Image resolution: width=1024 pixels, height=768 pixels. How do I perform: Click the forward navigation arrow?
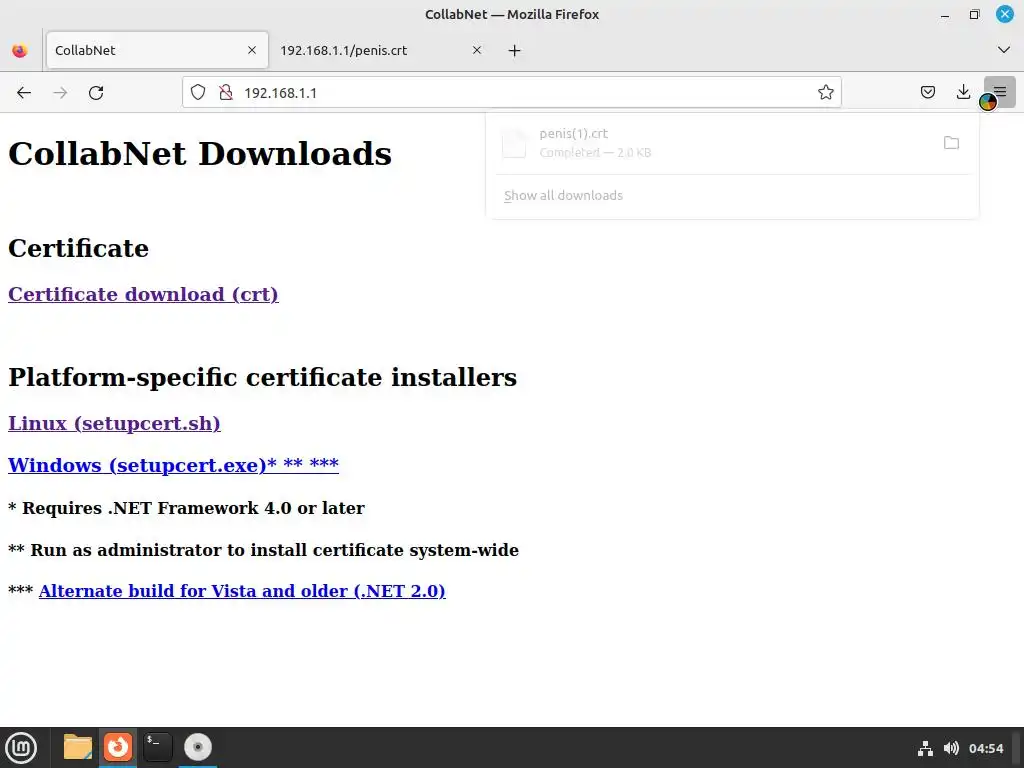pos(60,93)
